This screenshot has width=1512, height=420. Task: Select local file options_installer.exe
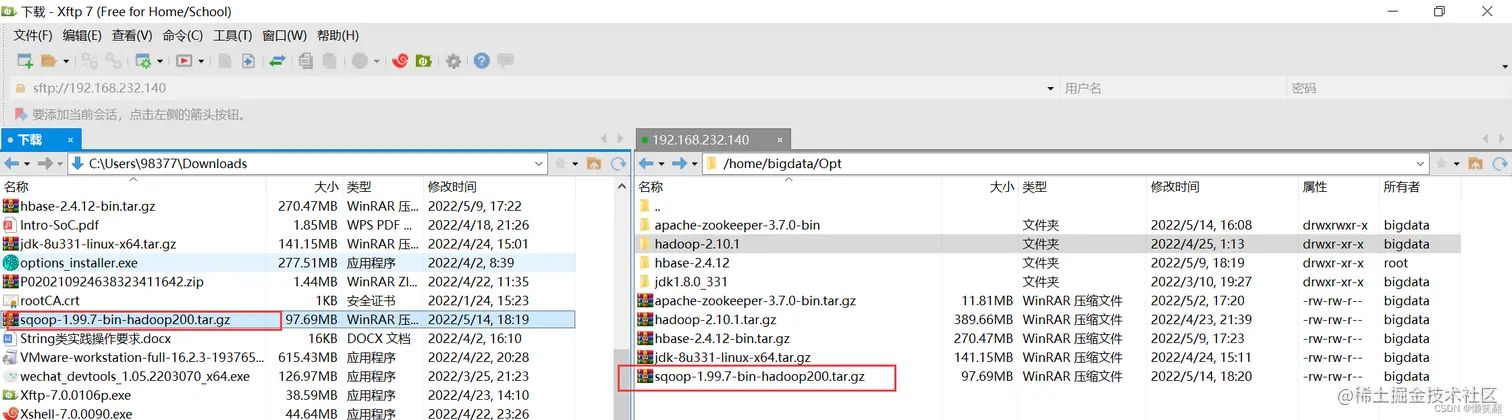coord(288,263)
